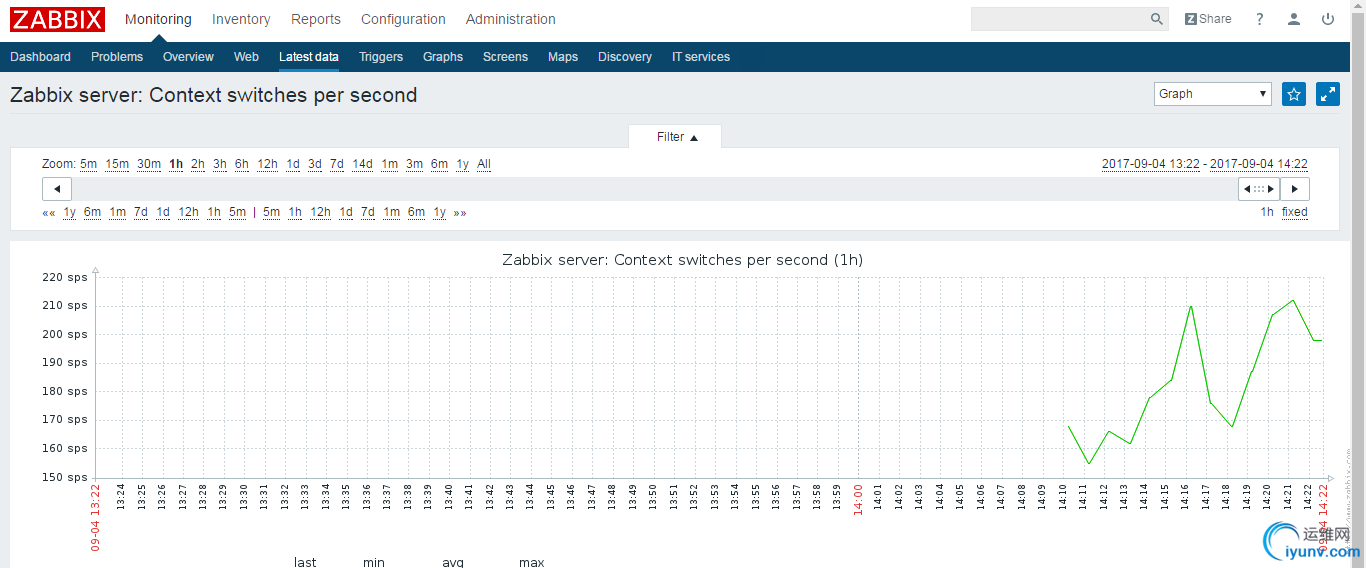
Task: Click the time range scrollbar track
Action: [x=654, y=189]
